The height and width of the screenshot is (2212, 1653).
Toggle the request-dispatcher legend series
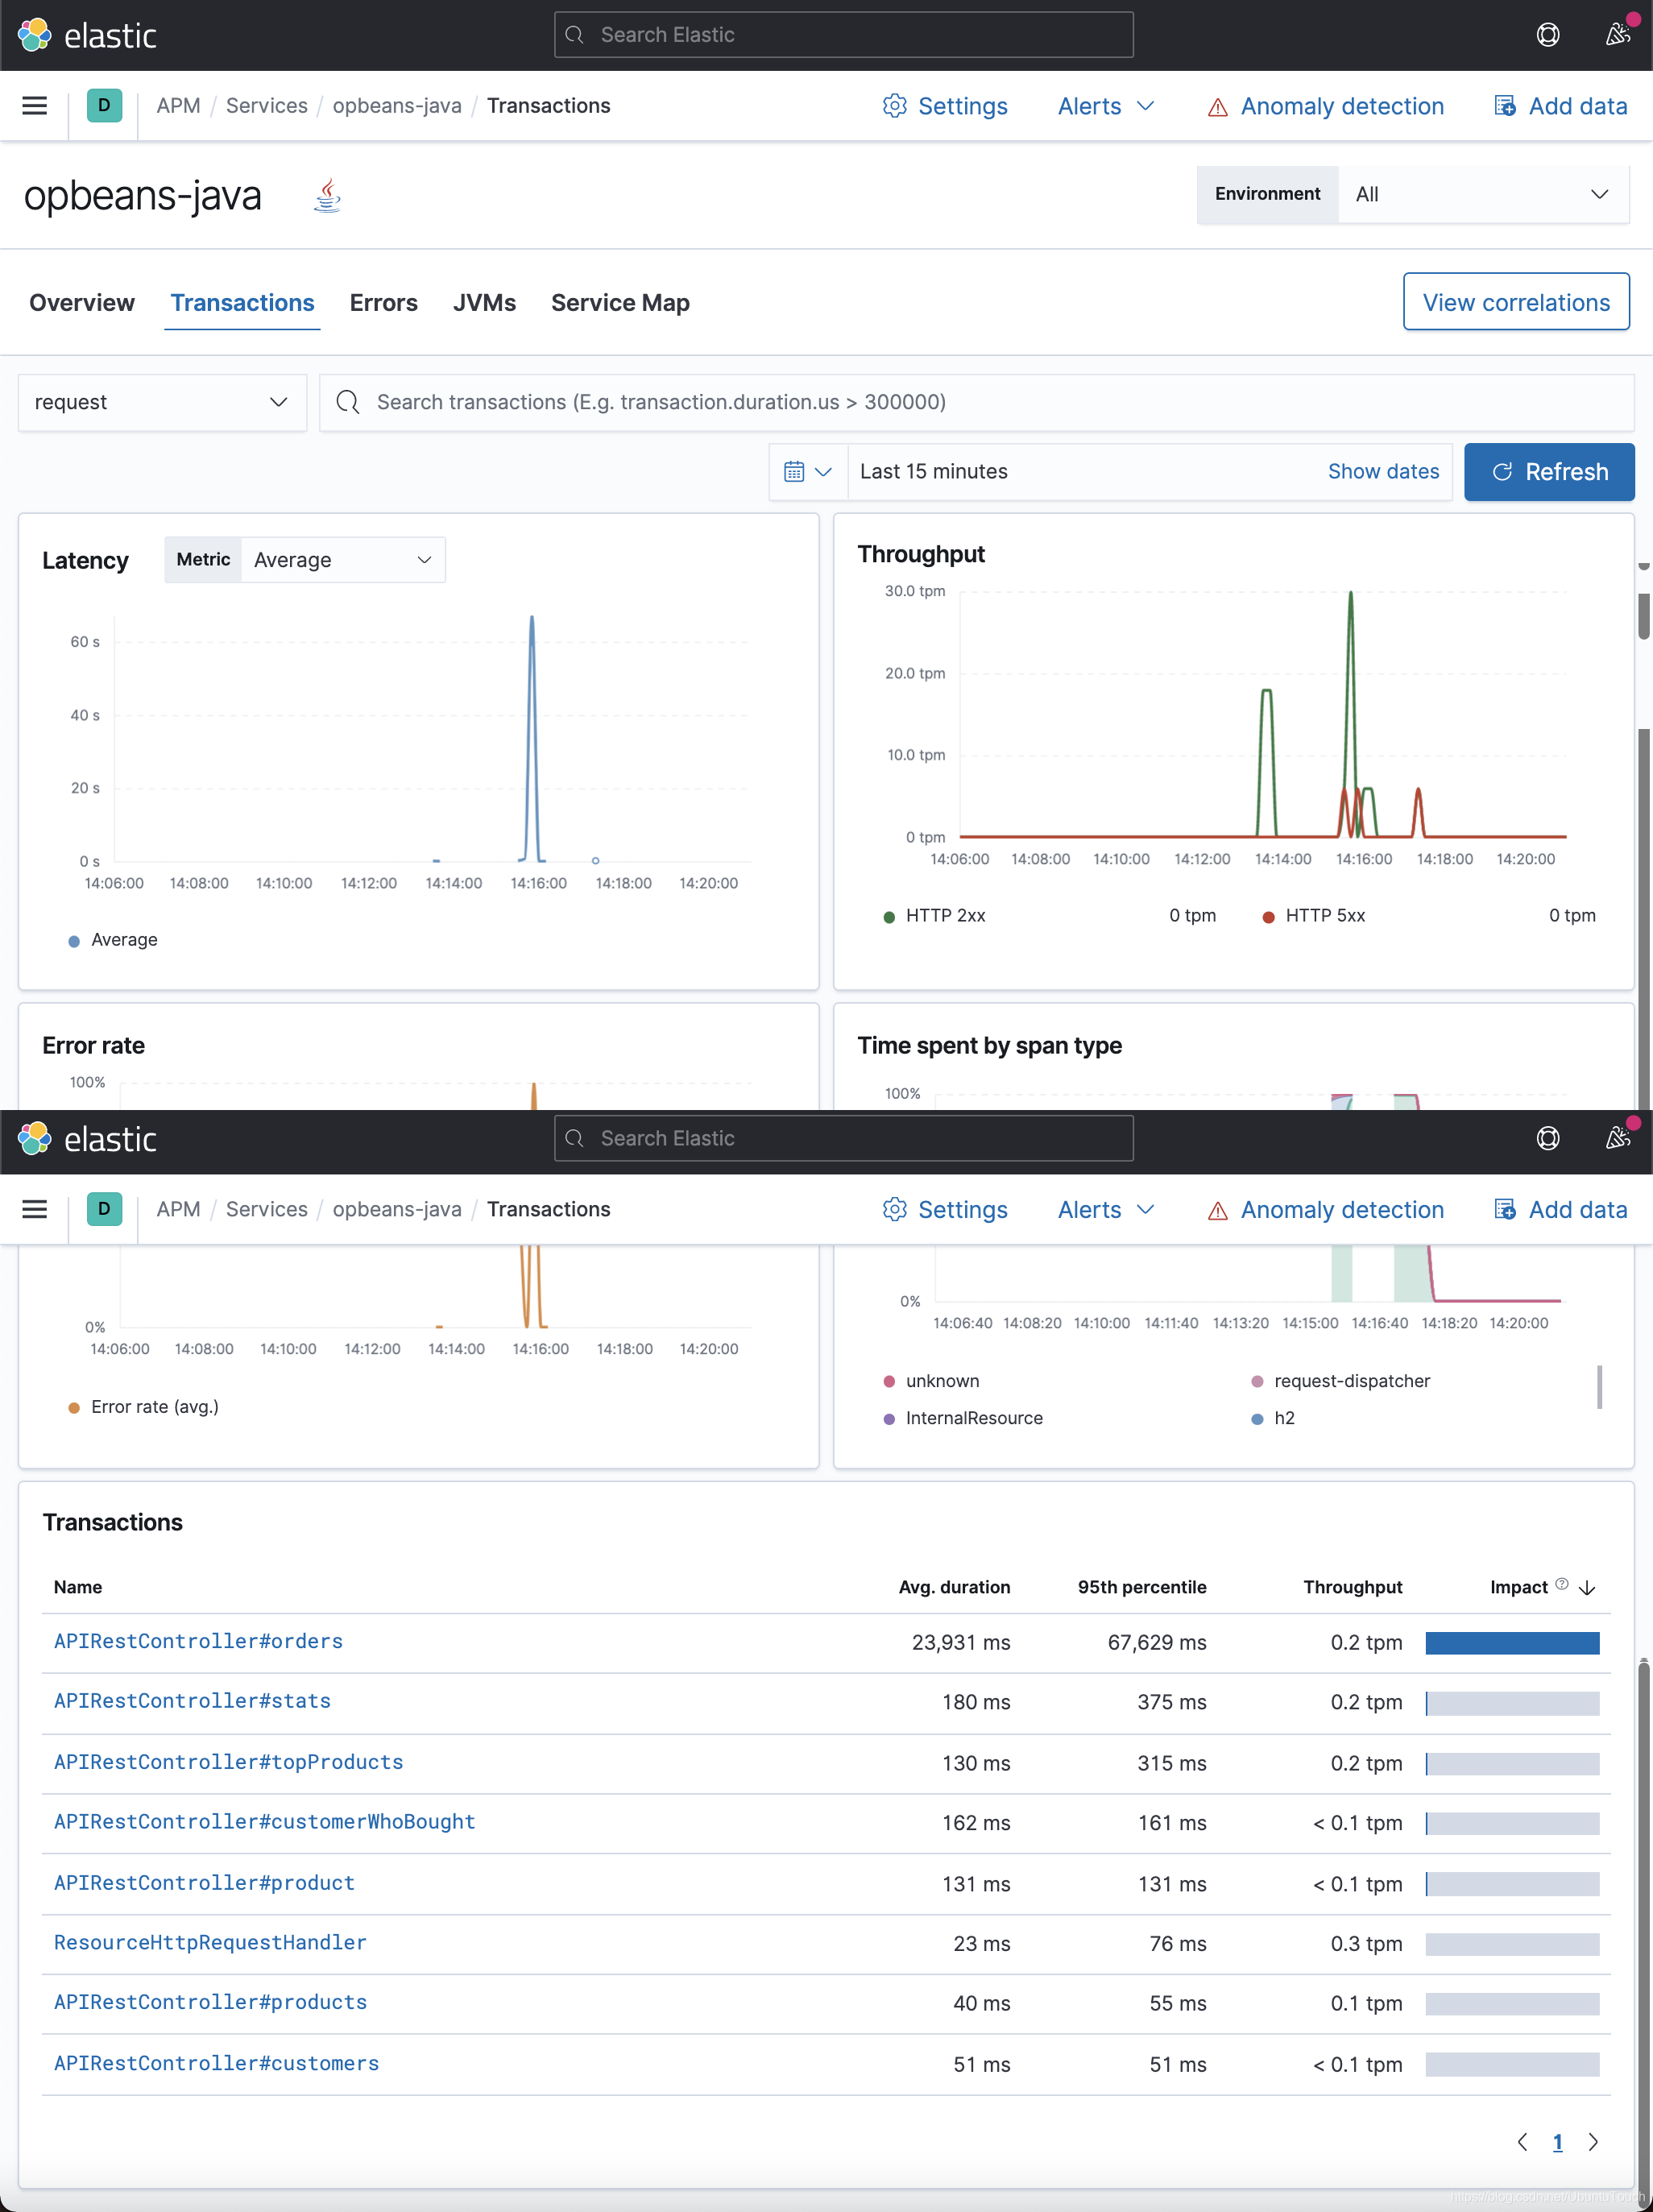click(x=1351, y=1381)
